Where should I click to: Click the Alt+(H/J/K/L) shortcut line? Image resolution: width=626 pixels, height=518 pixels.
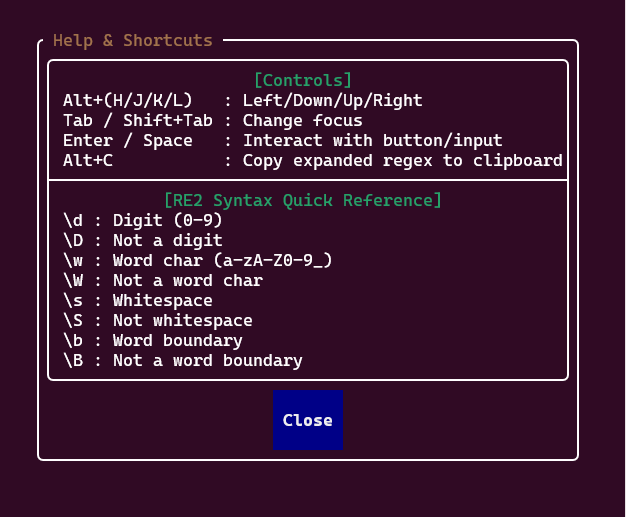coord(243,101)
